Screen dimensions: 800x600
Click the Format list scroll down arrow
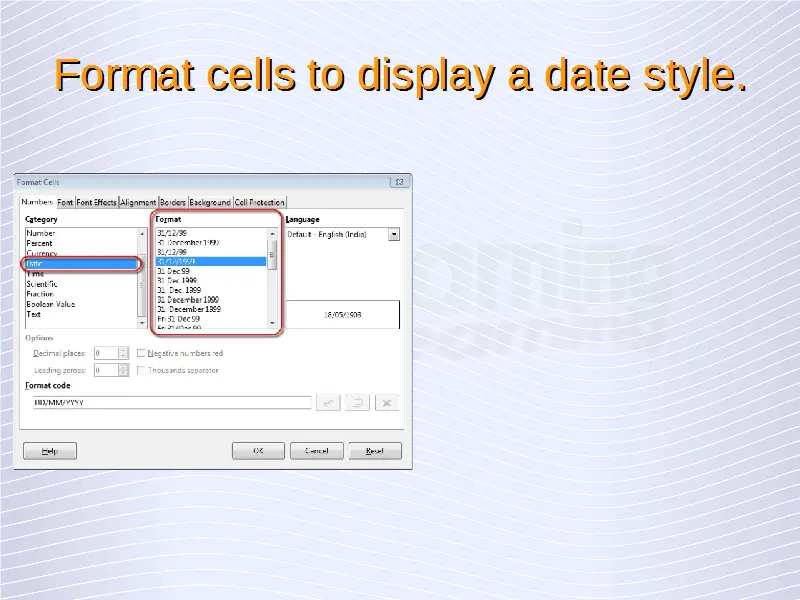(272, 324)
